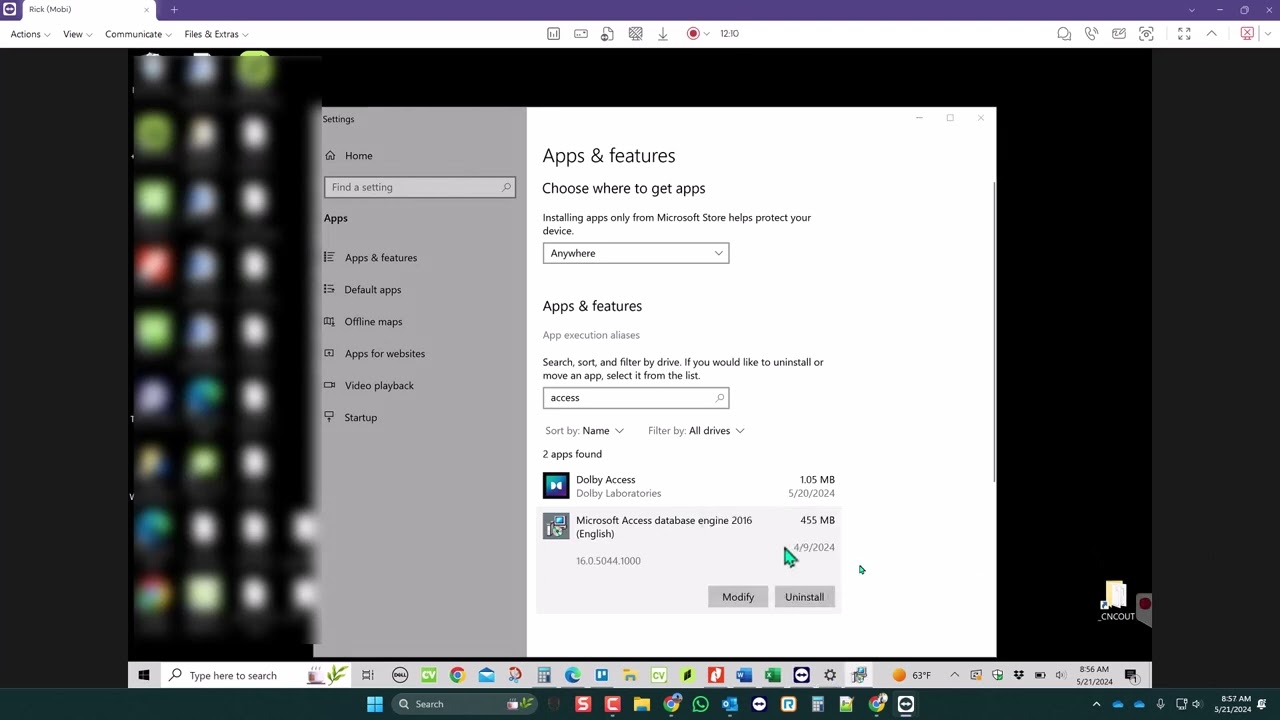The height and width of the screenshot is (720, 1280).
Task: Open the remote Windows Start button
Action: pyautogui.click(x=144, y=676)
